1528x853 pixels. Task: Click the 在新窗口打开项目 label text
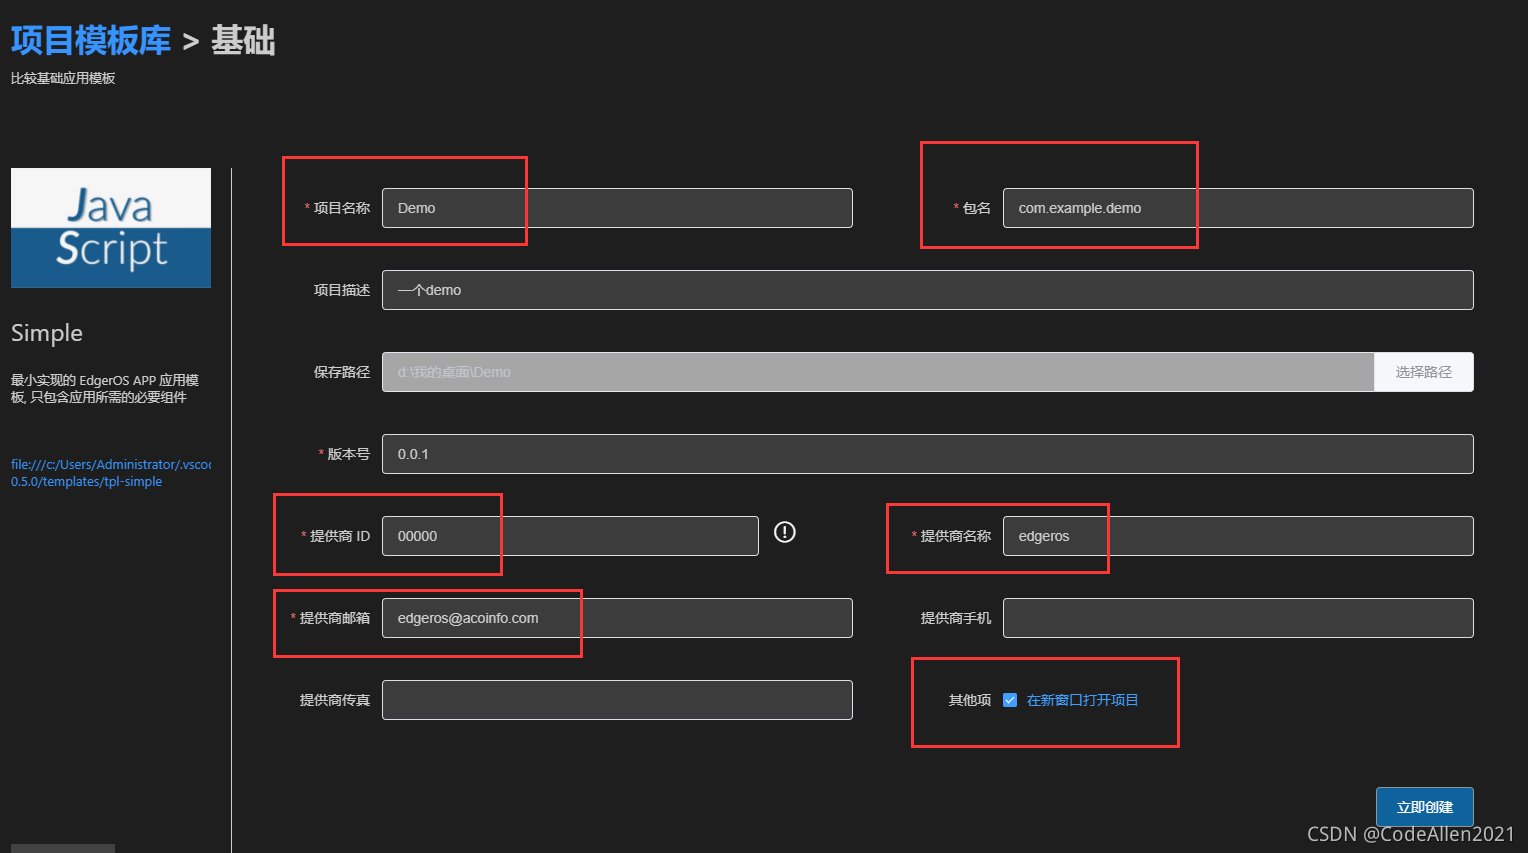click(x=1082, y=700)
